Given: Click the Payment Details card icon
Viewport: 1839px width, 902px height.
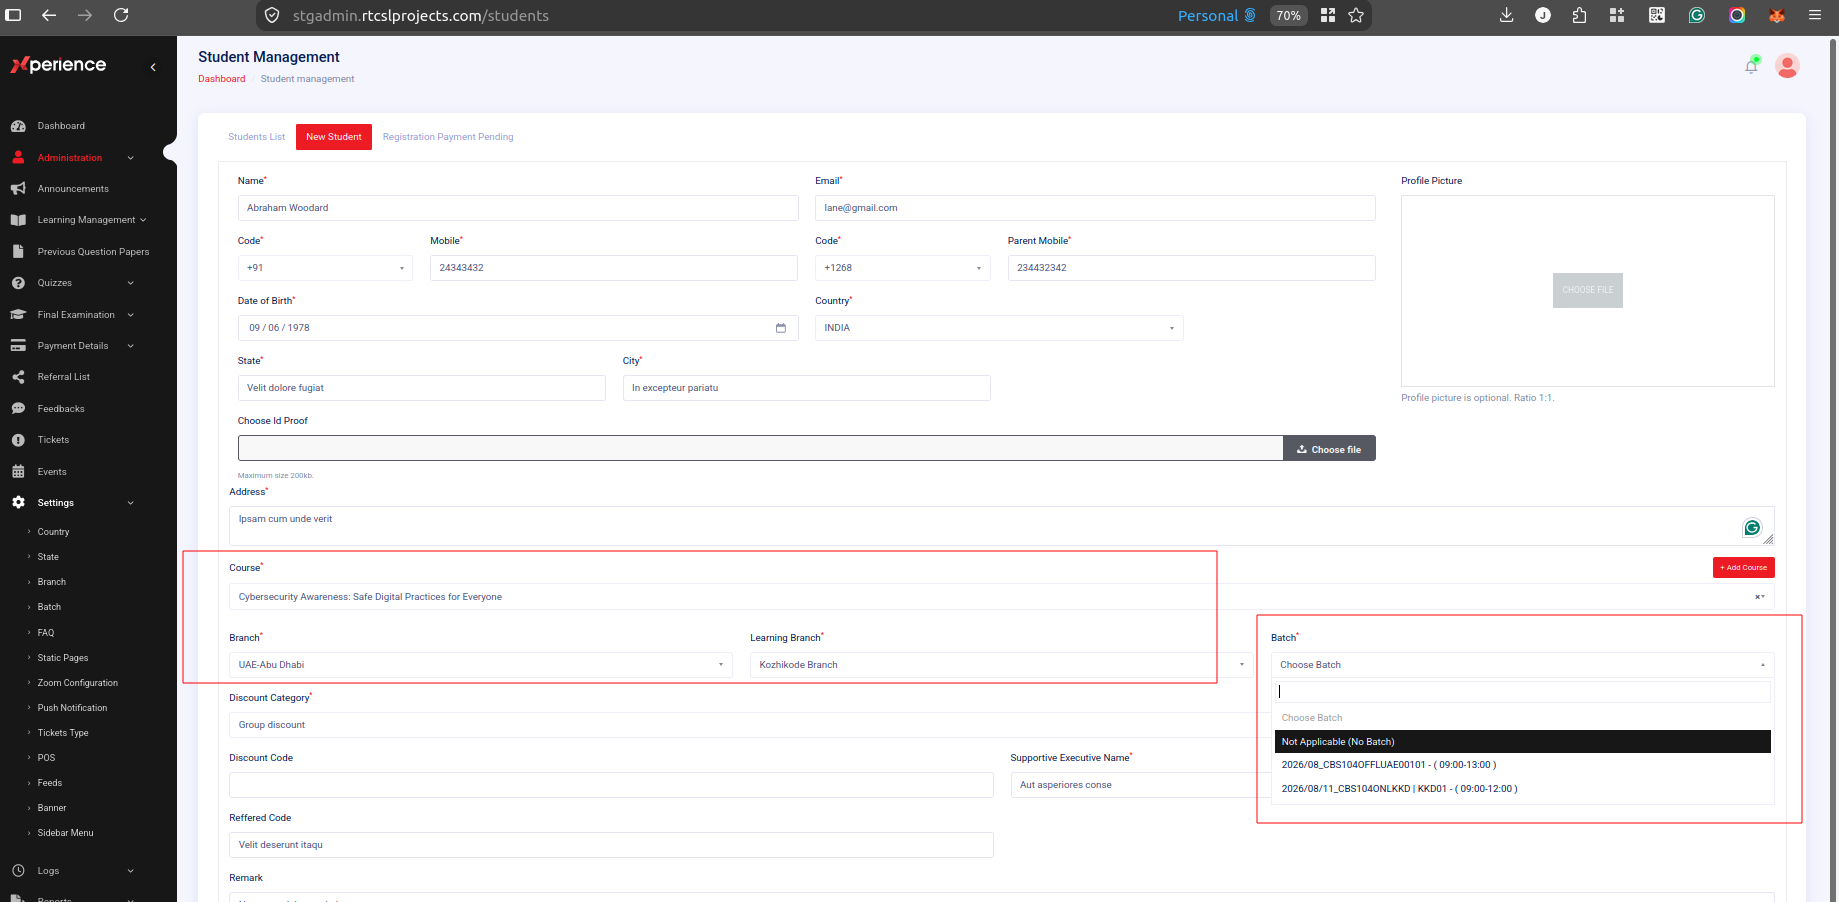Looking at the screenshot, I should point(18,346).
